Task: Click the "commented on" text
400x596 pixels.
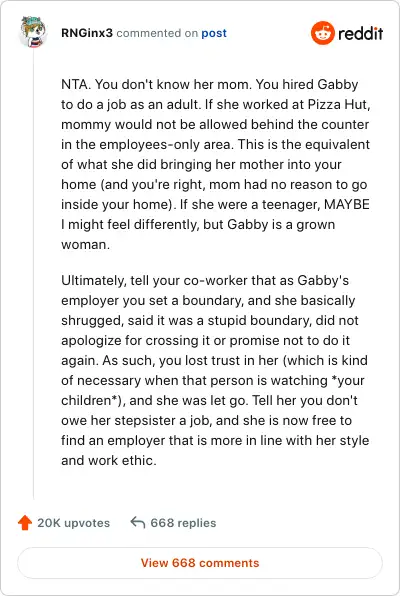Action: (x=157, y=33)
